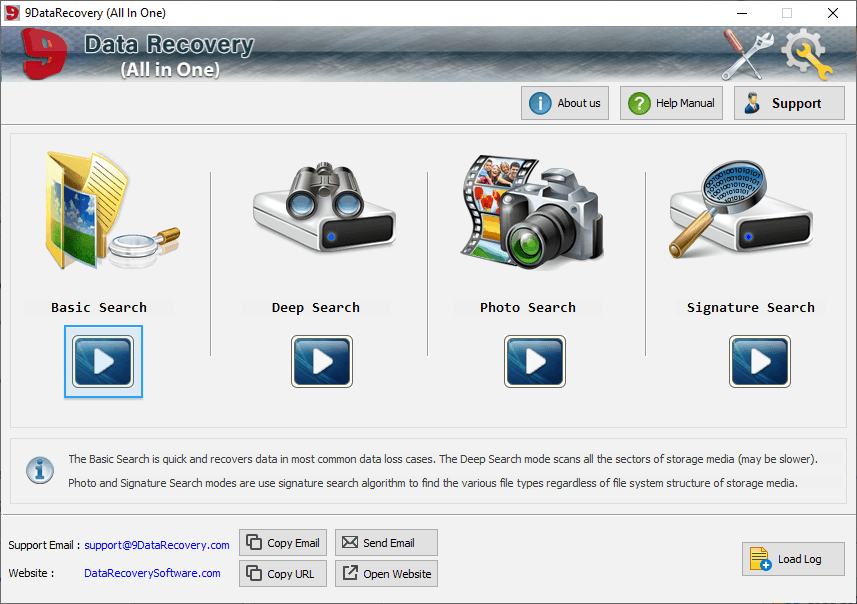Click the Data Recovery banner title text
The image size is (857, 604).
[x=169, y=44]
